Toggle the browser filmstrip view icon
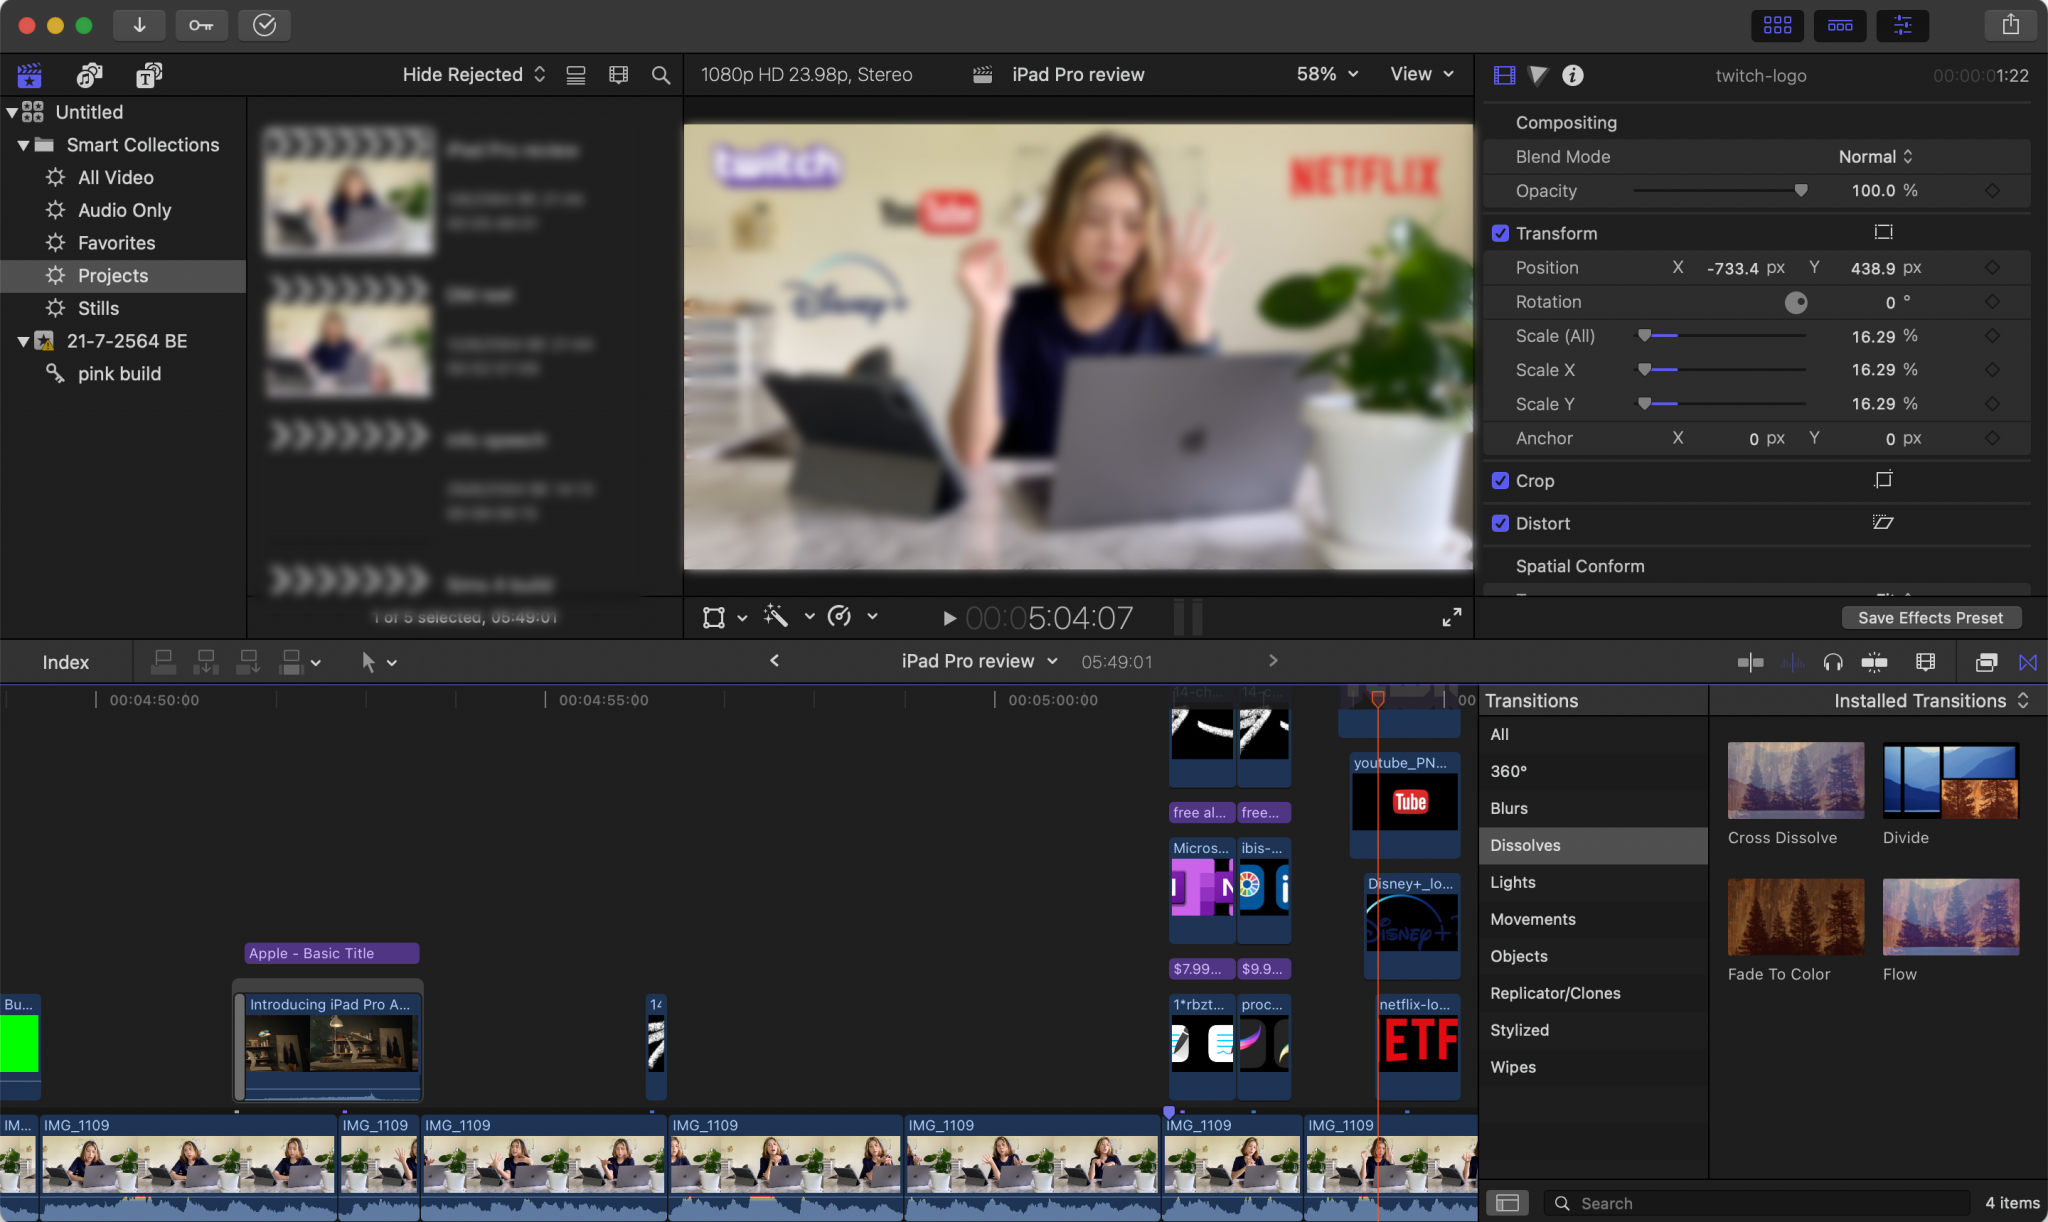Image resolution: width=2048 pixels, height=1222 pixels. pyautogui.click(x=619, y=75)
